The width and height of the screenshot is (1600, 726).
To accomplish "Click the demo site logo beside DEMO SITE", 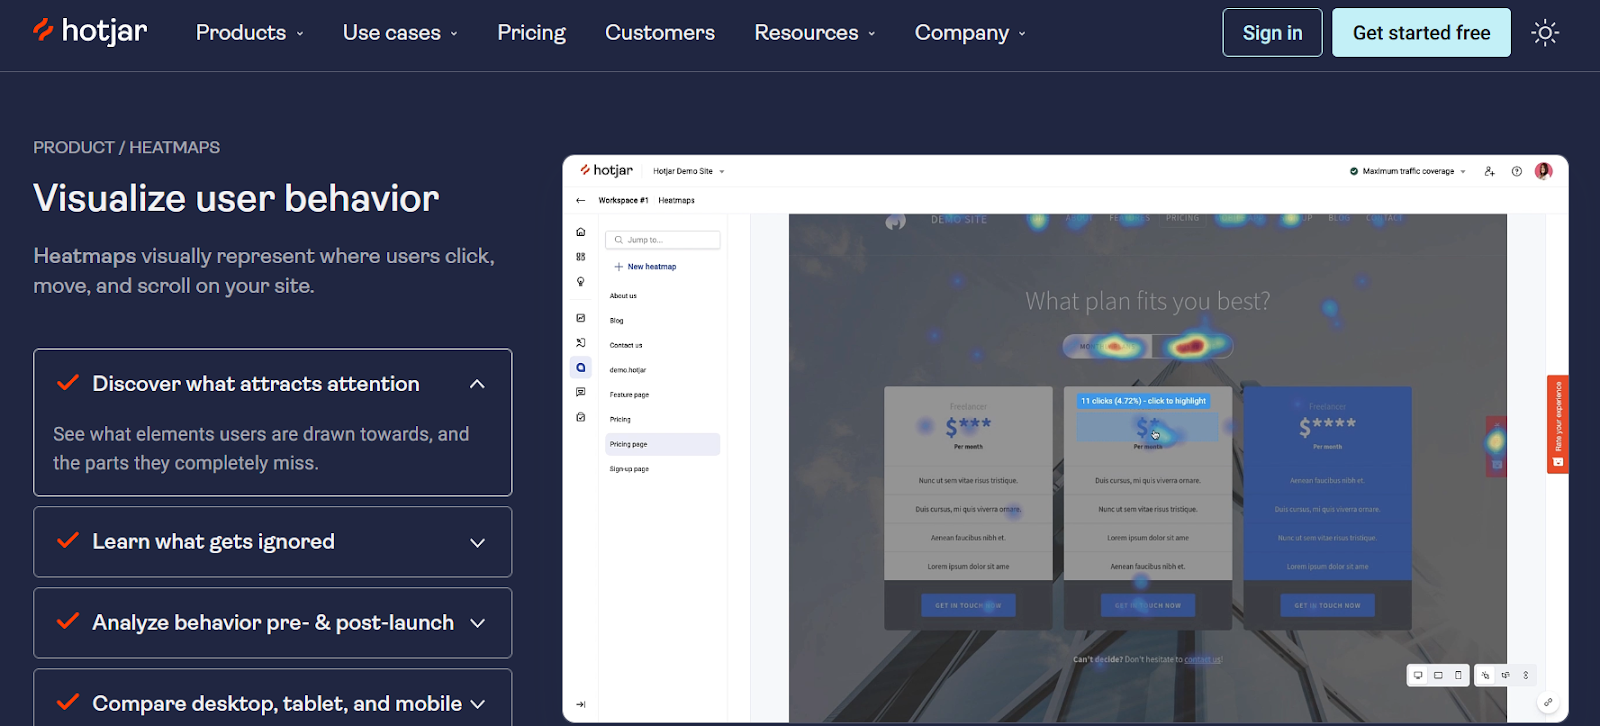I will (896, 221).
